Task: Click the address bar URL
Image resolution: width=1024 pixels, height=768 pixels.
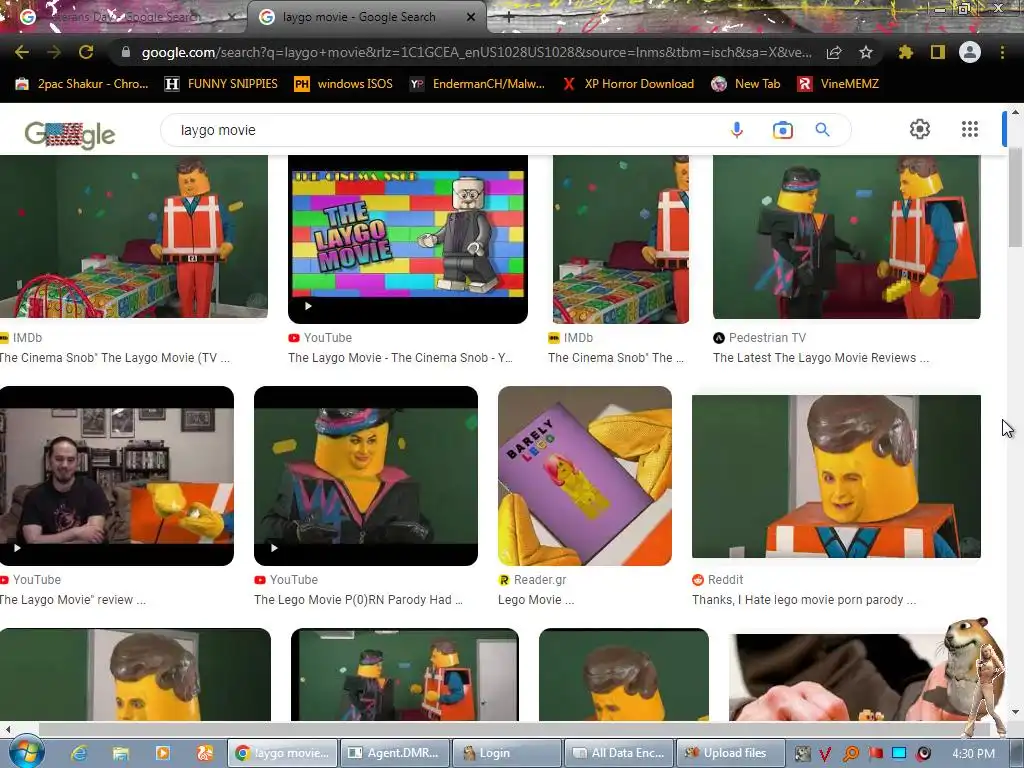Action: pos(477,52)
